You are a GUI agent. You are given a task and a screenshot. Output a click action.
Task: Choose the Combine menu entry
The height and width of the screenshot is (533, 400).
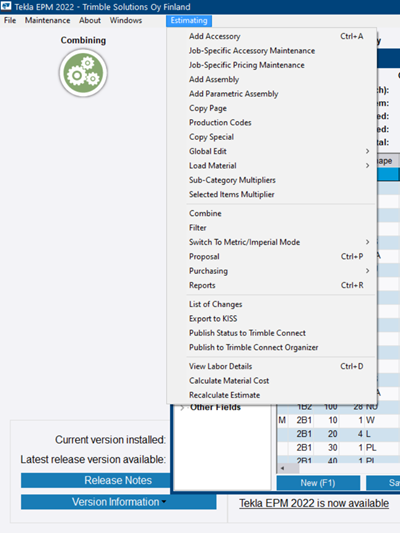click(272, 213)
